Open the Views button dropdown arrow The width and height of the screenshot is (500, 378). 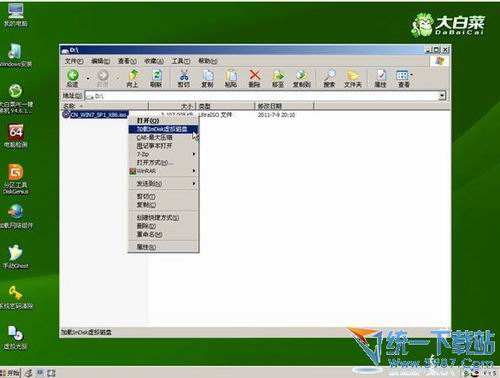(412, 75)
